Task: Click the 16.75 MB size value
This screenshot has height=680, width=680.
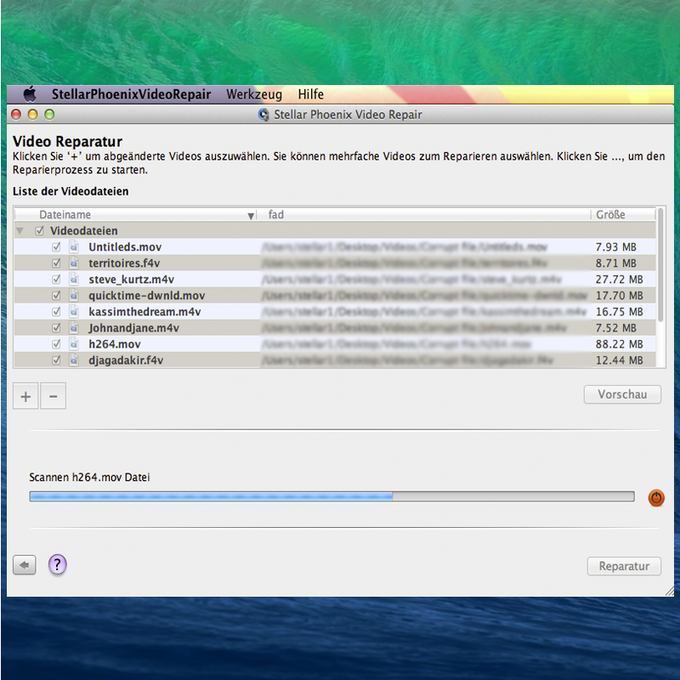Action: coord(619,312)
